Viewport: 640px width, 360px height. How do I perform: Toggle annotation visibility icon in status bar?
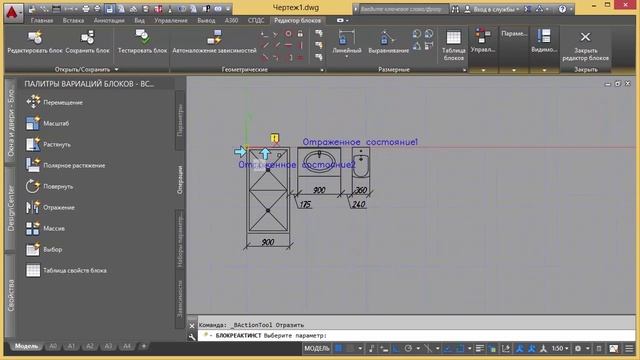coord(519,349)
